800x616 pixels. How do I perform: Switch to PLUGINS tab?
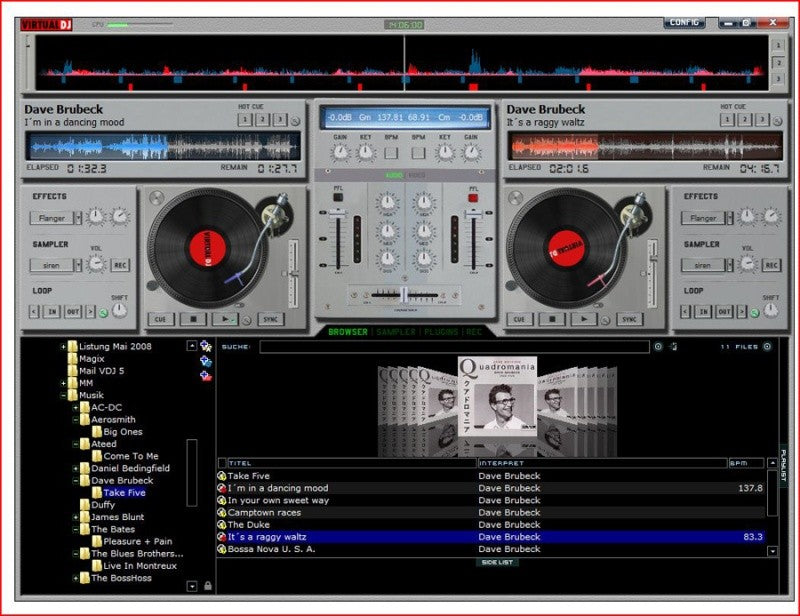441,332
